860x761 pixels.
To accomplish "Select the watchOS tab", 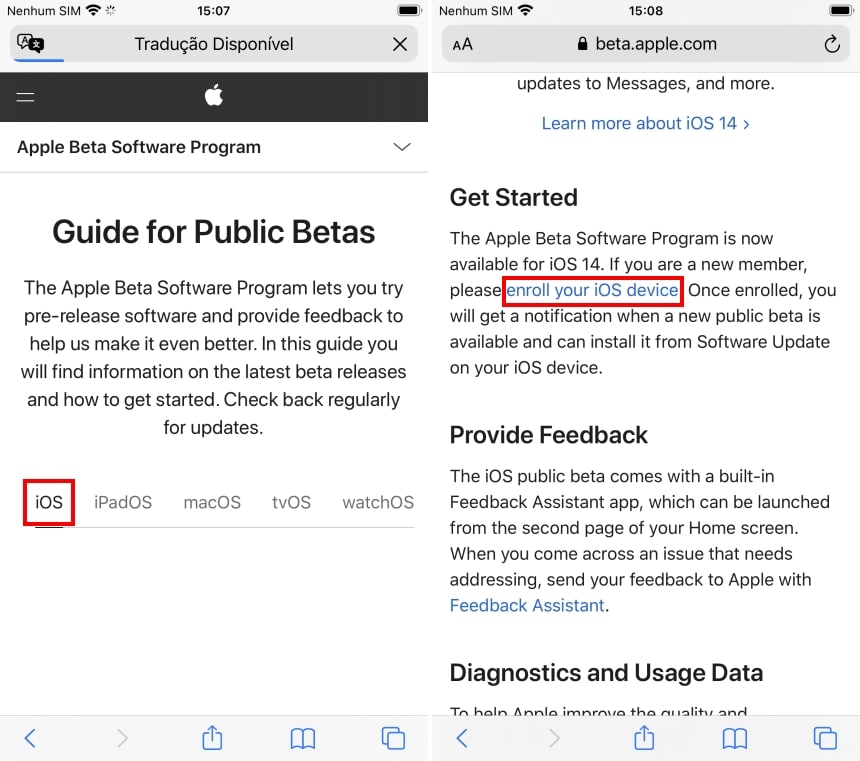I will pos(378,502).
